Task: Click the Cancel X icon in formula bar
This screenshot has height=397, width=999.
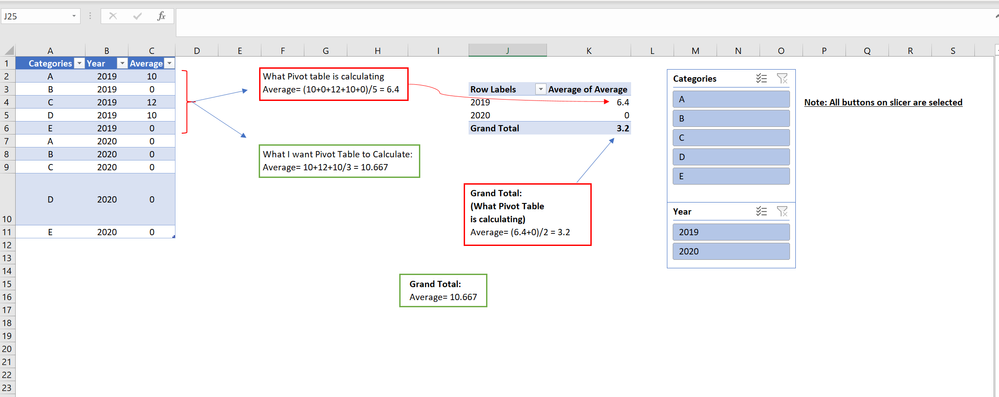Action: [x=113, y=16]
